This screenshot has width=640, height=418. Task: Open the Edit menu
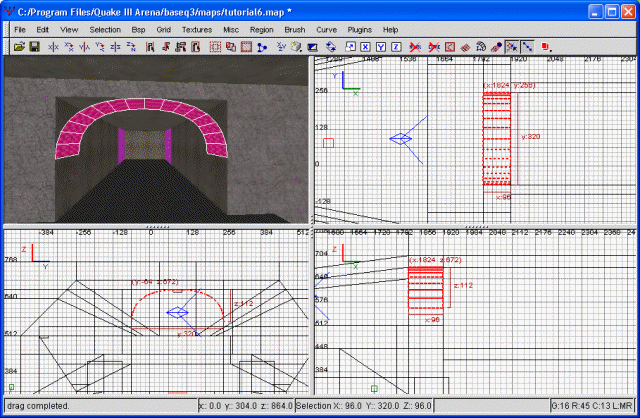click(x=42, y=29)
